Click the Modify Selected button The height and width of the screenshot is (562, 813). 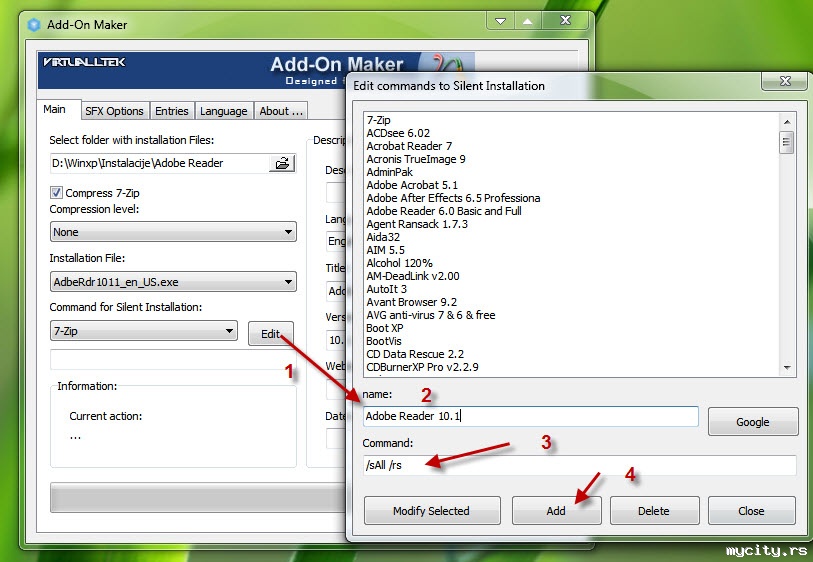(x=432, y=511)
